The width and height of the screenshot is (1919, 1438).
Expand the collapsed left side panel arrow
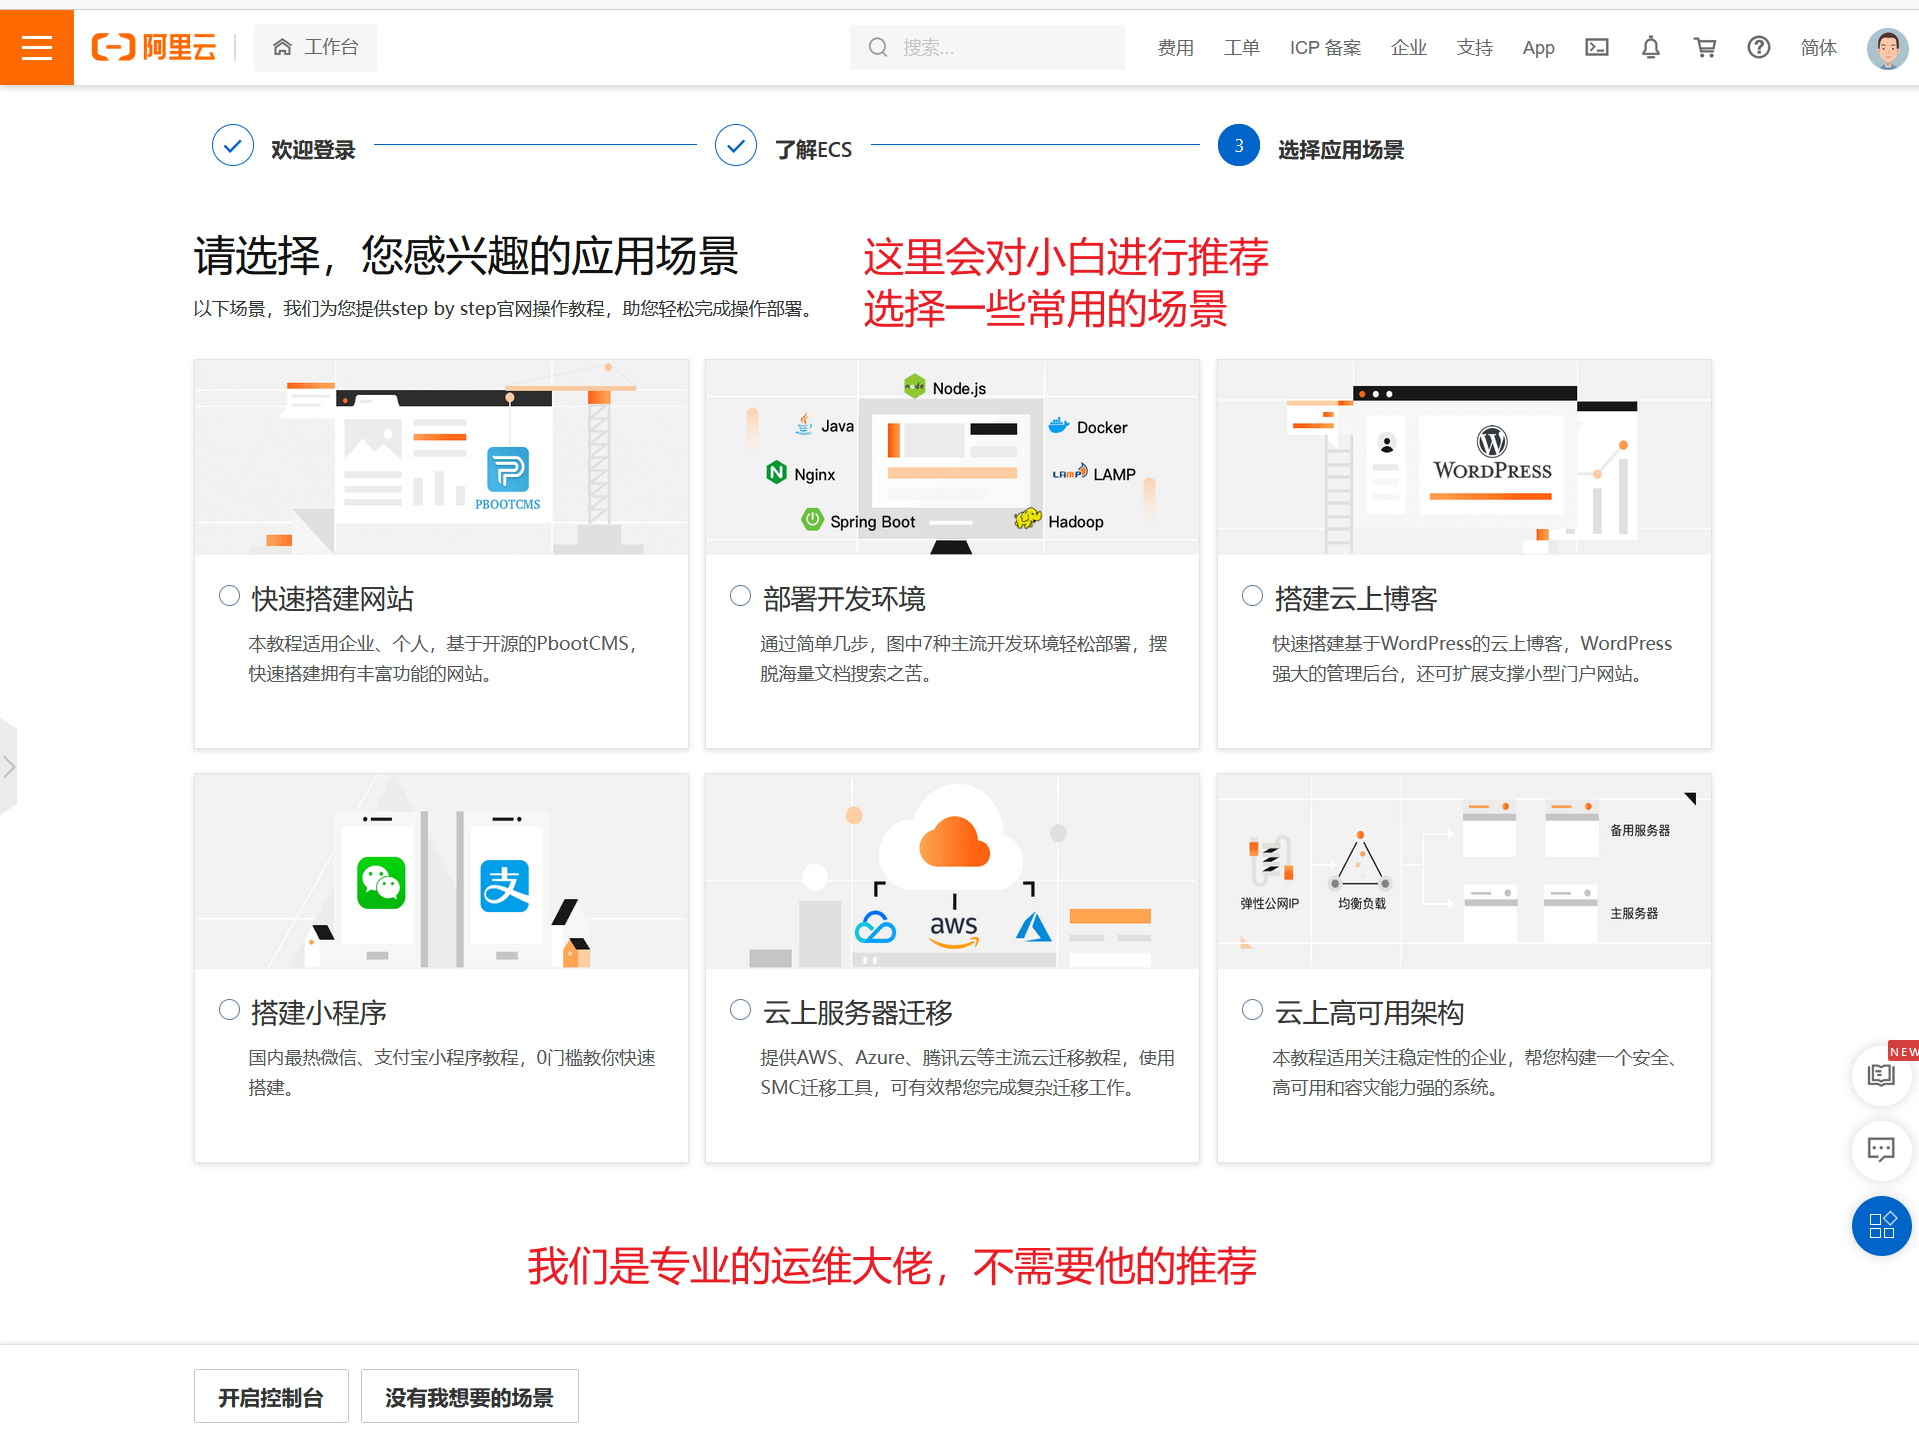point(9,767)
